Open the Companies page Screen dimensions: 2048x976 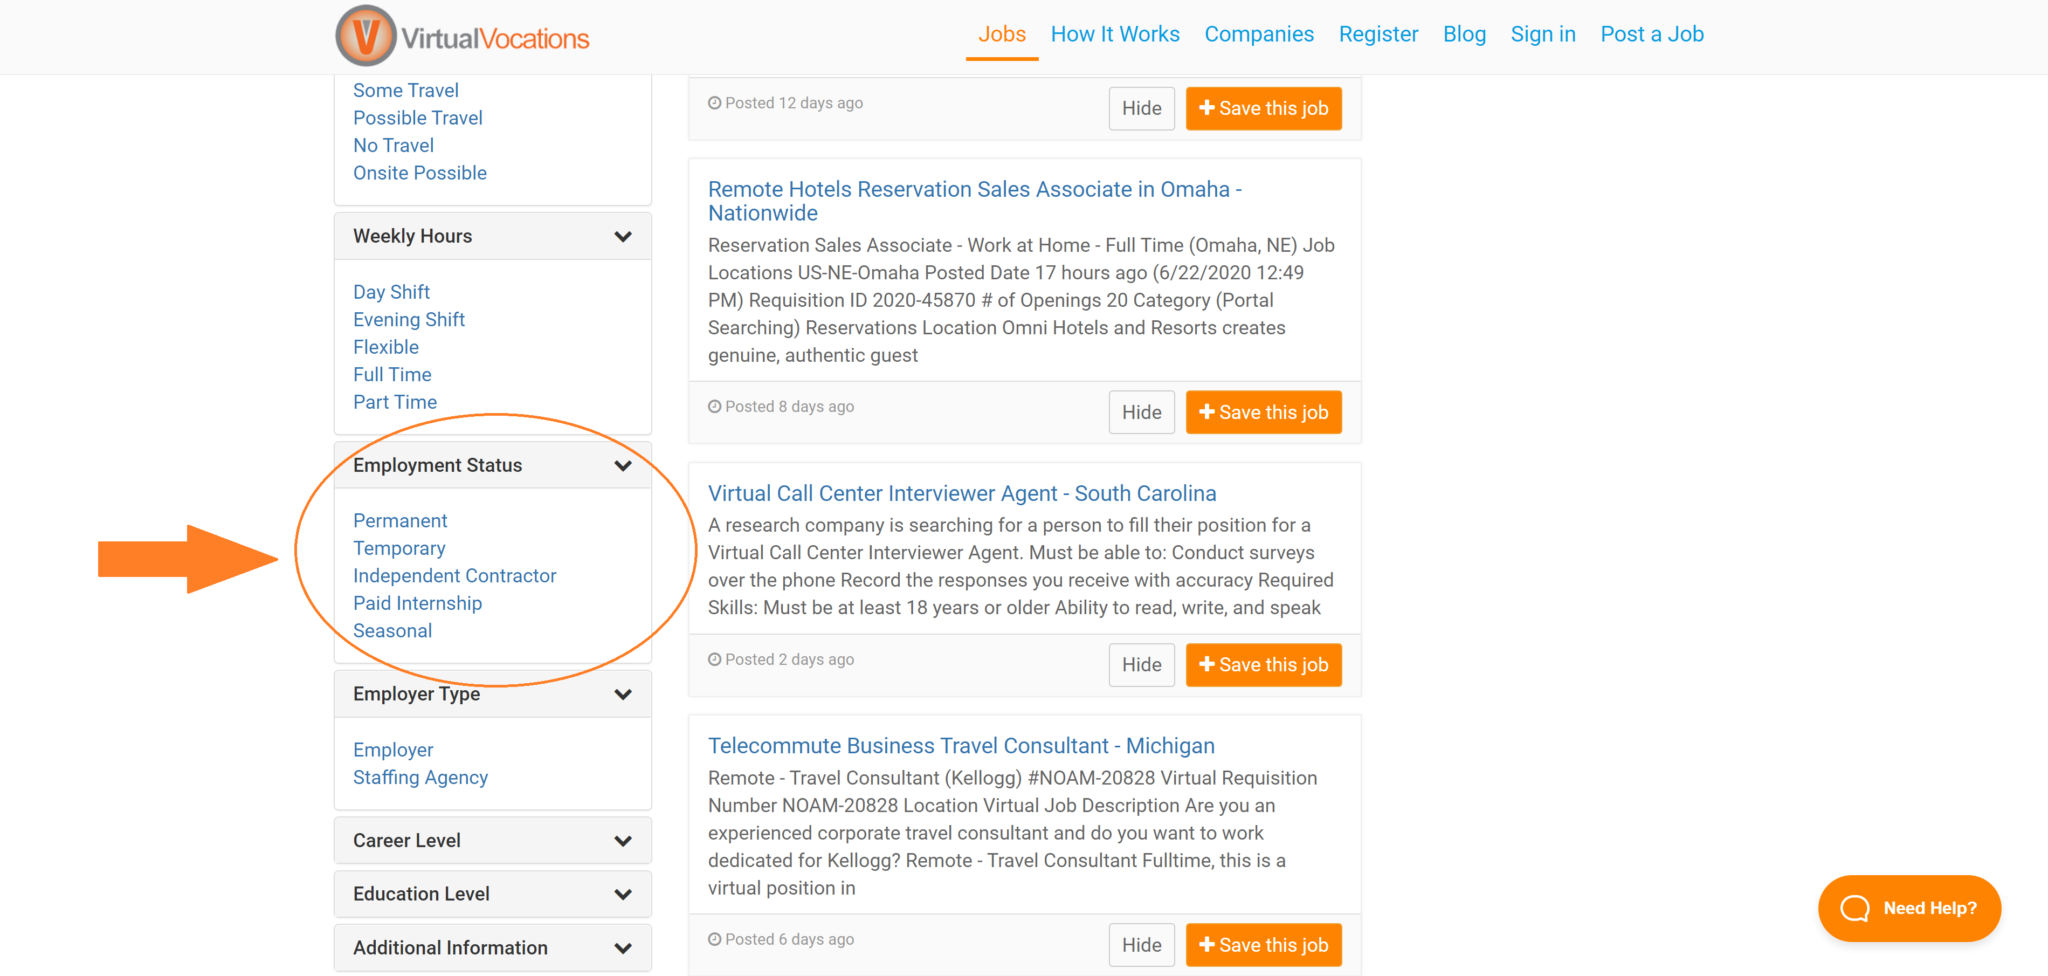[x=1259, y=34]
